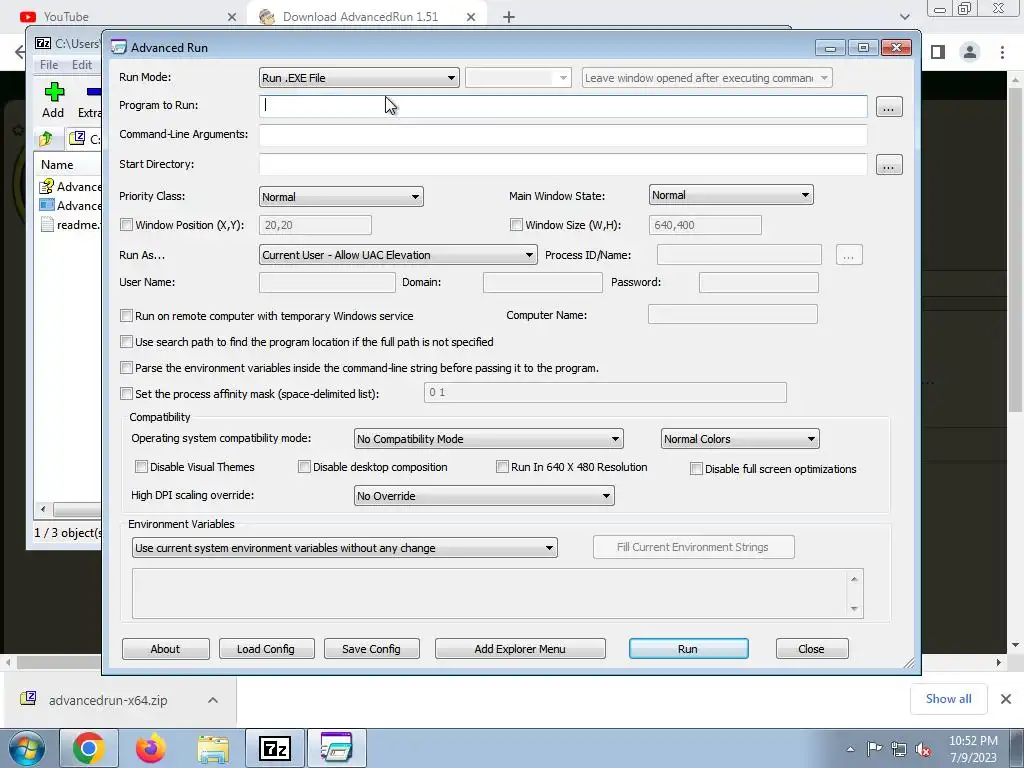This screenshot has width=1024, height=768.
Task: Open Chrome from the taskbar
Action: click(89, 748)
